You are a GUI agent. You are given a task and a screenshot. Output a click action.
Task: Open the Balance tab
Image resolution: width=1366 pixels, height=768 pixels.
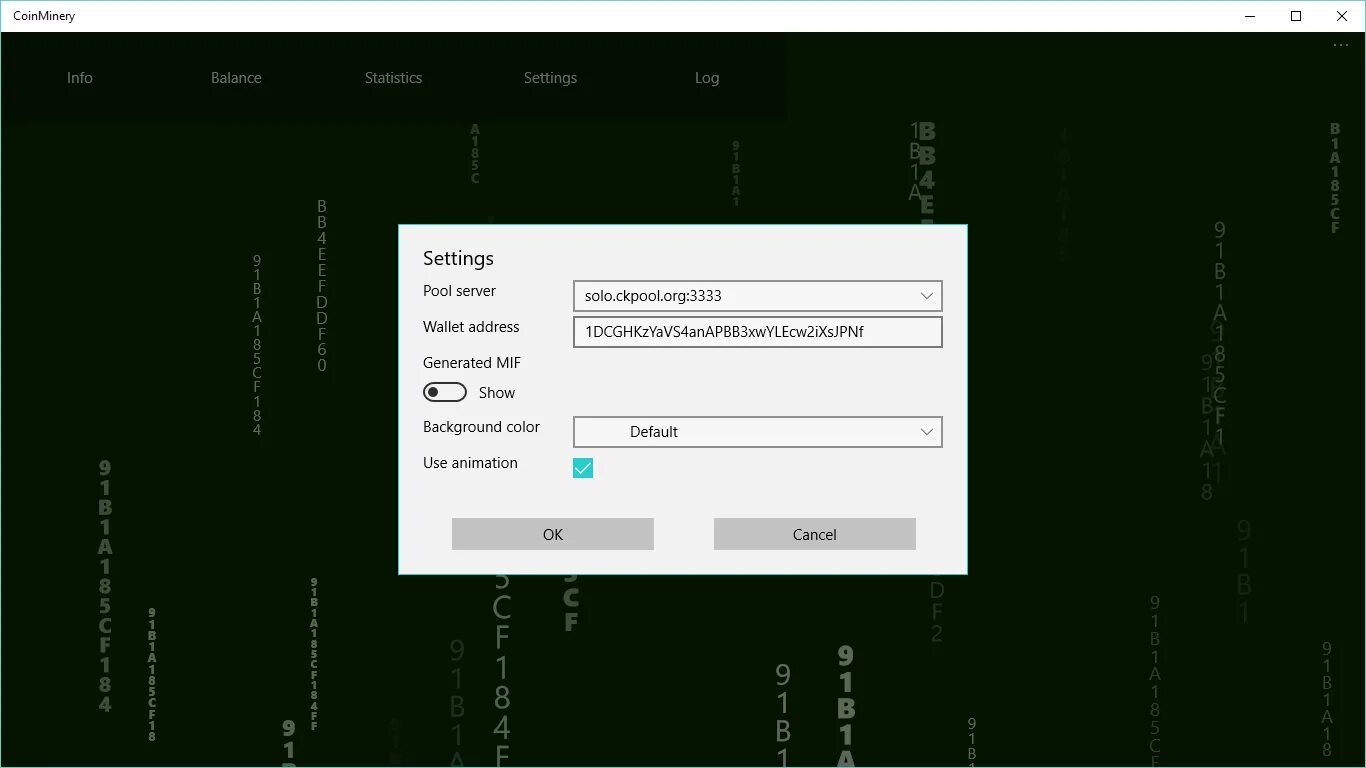coord(236,77)
